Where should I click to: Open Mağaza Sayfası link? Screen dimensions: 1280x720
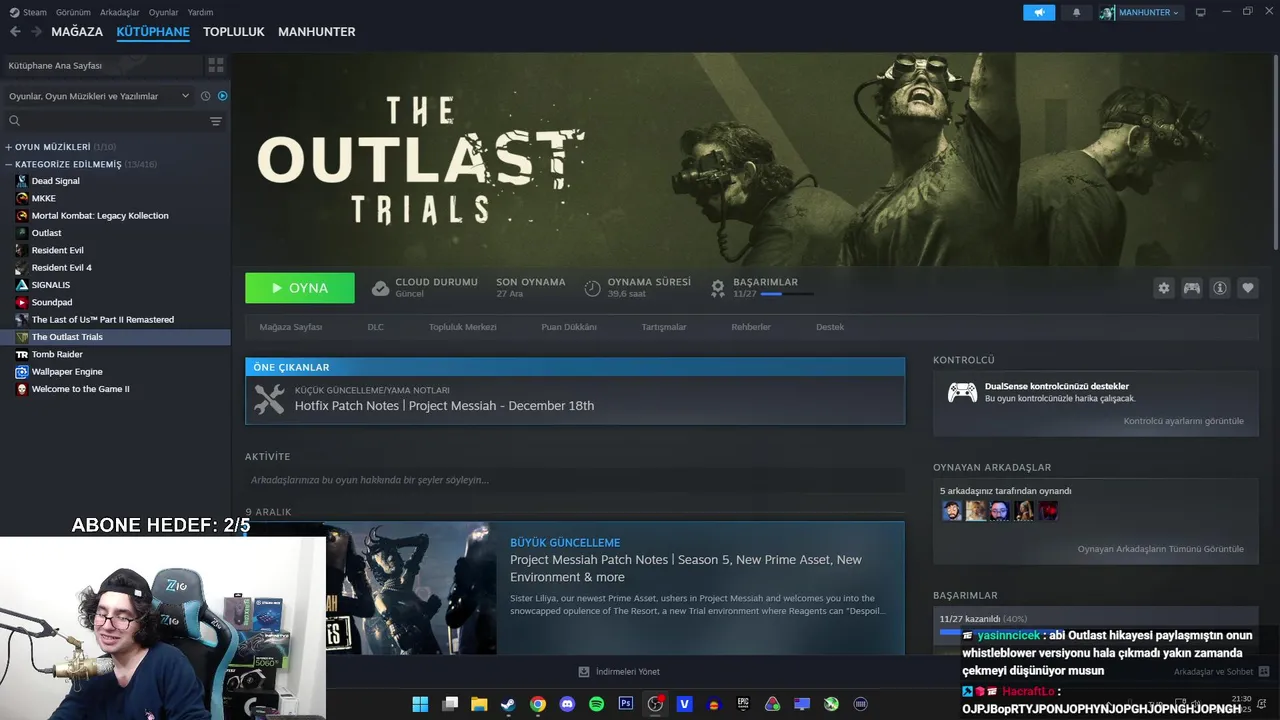click(291, 327)
